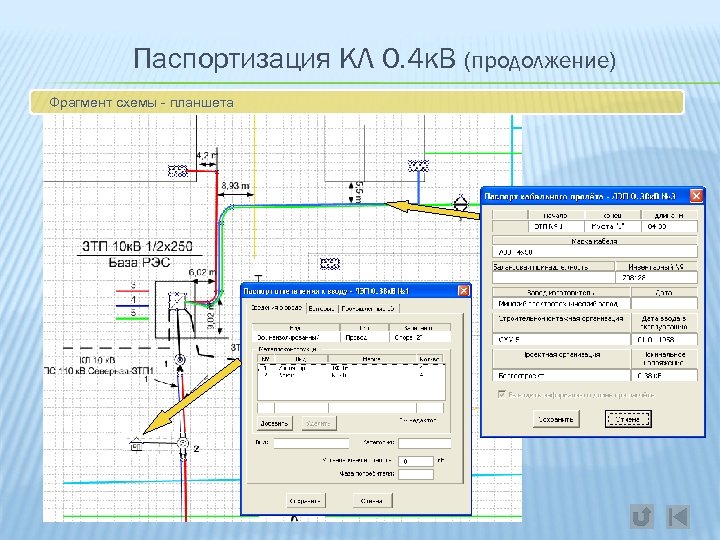Click the 4,2 m dimension label
720x540 pixels.
click(x=206, y=156)
